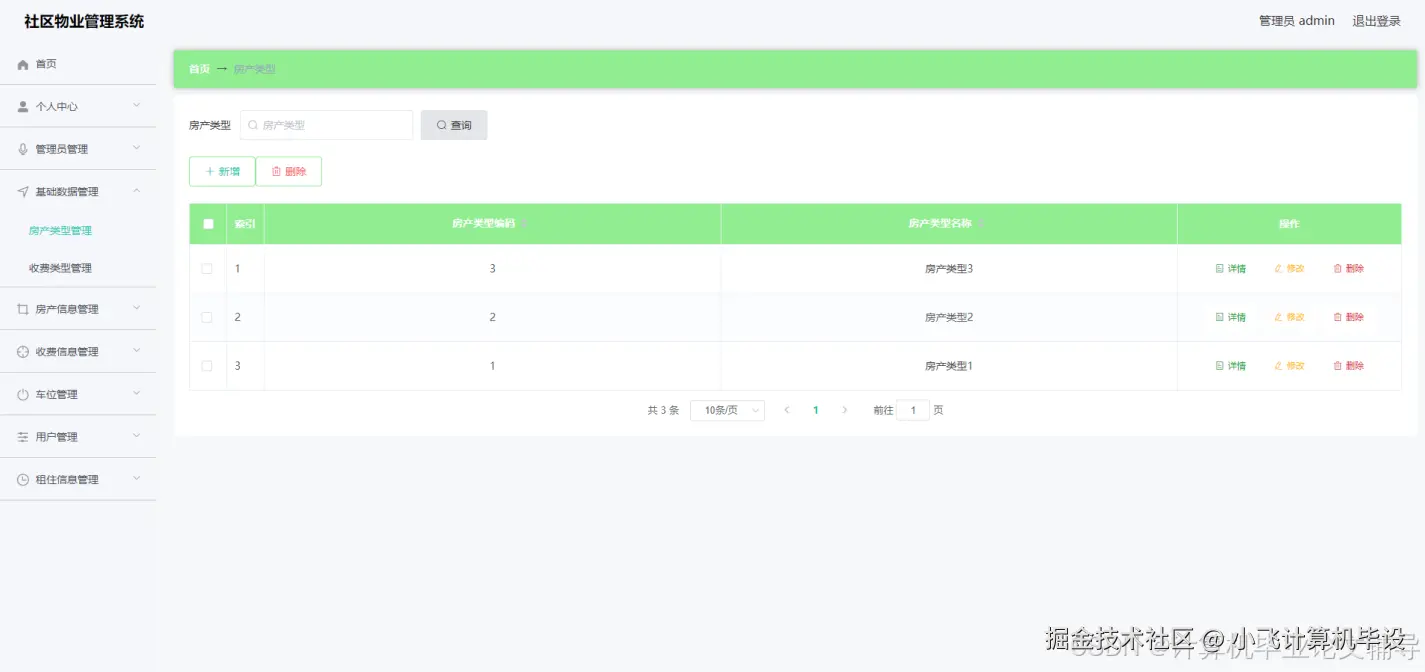The height and width of the screenshot is (672, 1425).
Task: Expand the 车位管理 menu chevron
Action: [x=137, y=394]
